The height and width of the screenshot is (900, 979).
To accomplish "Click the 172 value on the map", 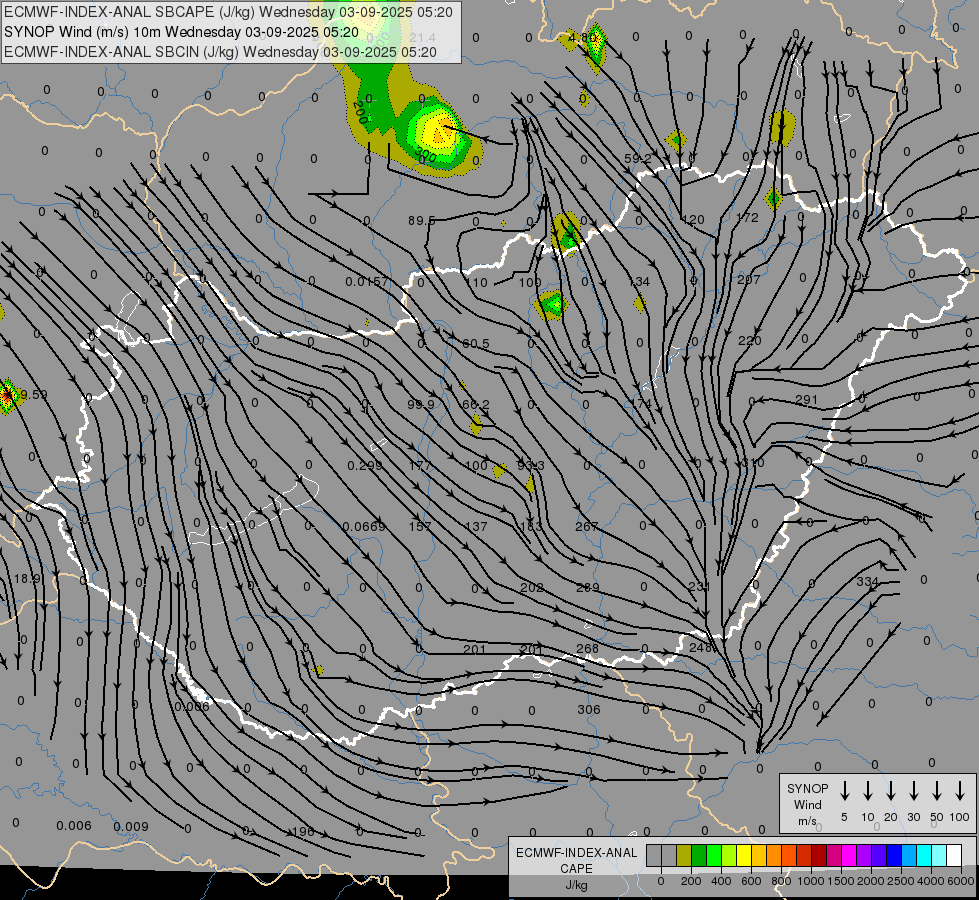I will (747, 218).
